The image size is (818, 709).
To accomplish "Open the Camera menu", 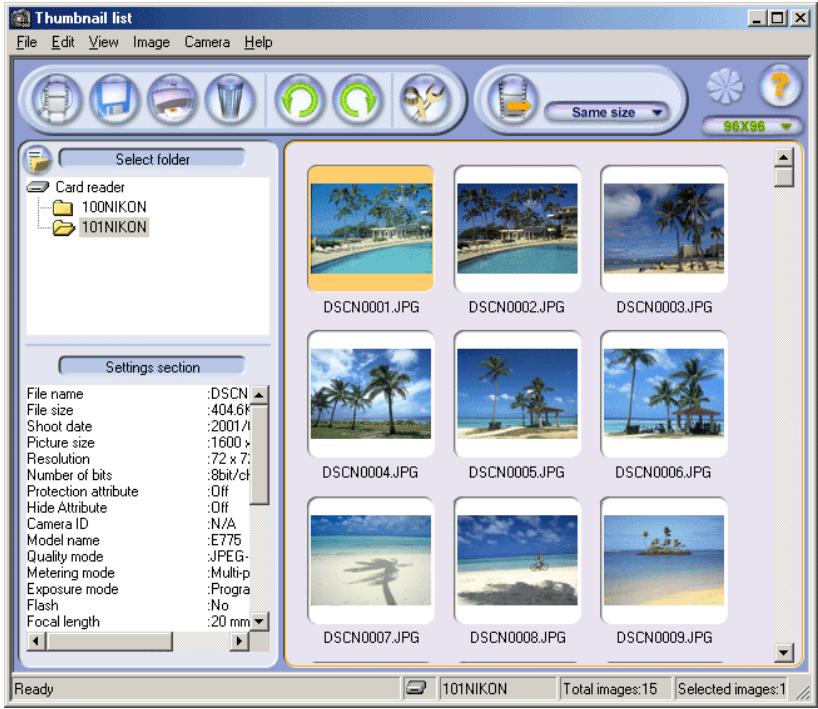I will coord(207,42).
